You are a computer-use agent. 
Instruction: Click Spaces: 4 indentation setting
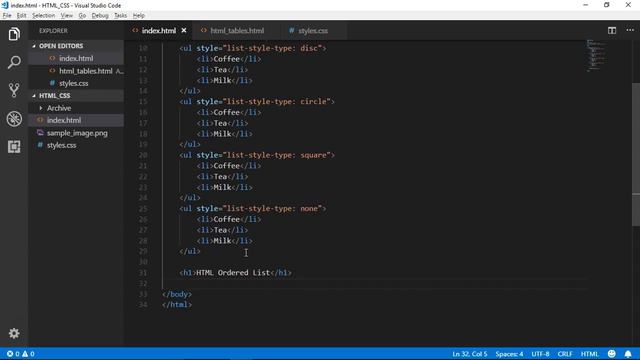pyautogui.click(x=509, y=354)
